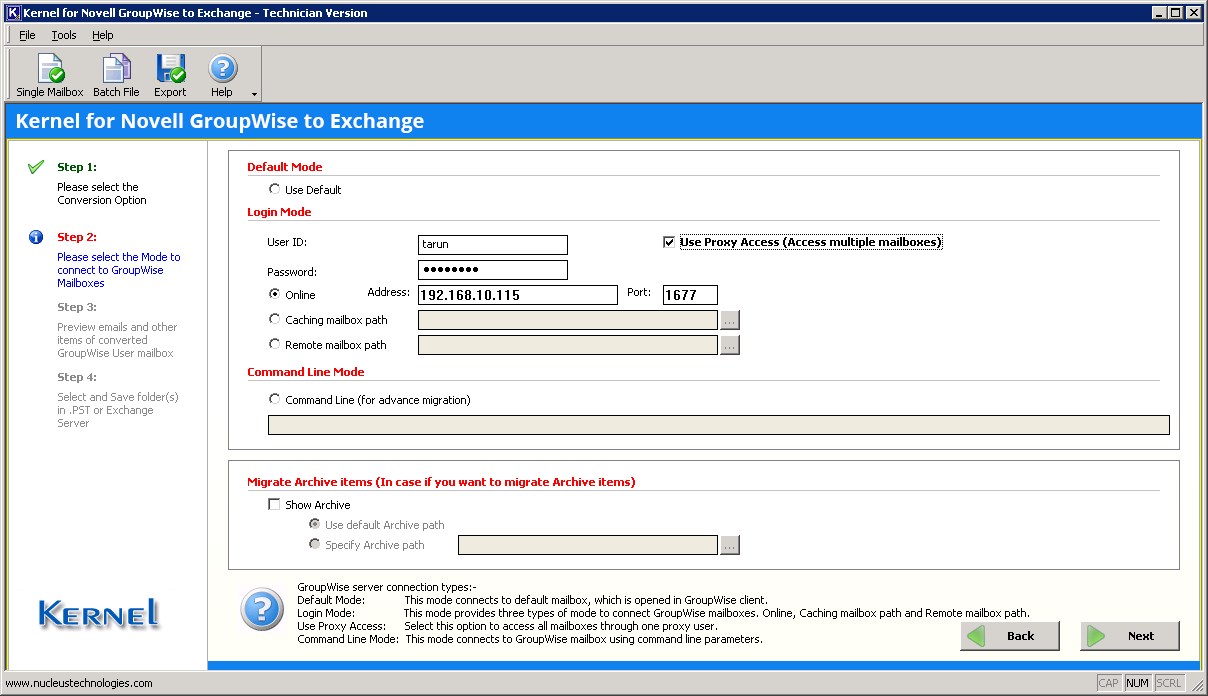Select the Online radio button
This screenshot has width=1208, height=696.
(x=275, y=294)
